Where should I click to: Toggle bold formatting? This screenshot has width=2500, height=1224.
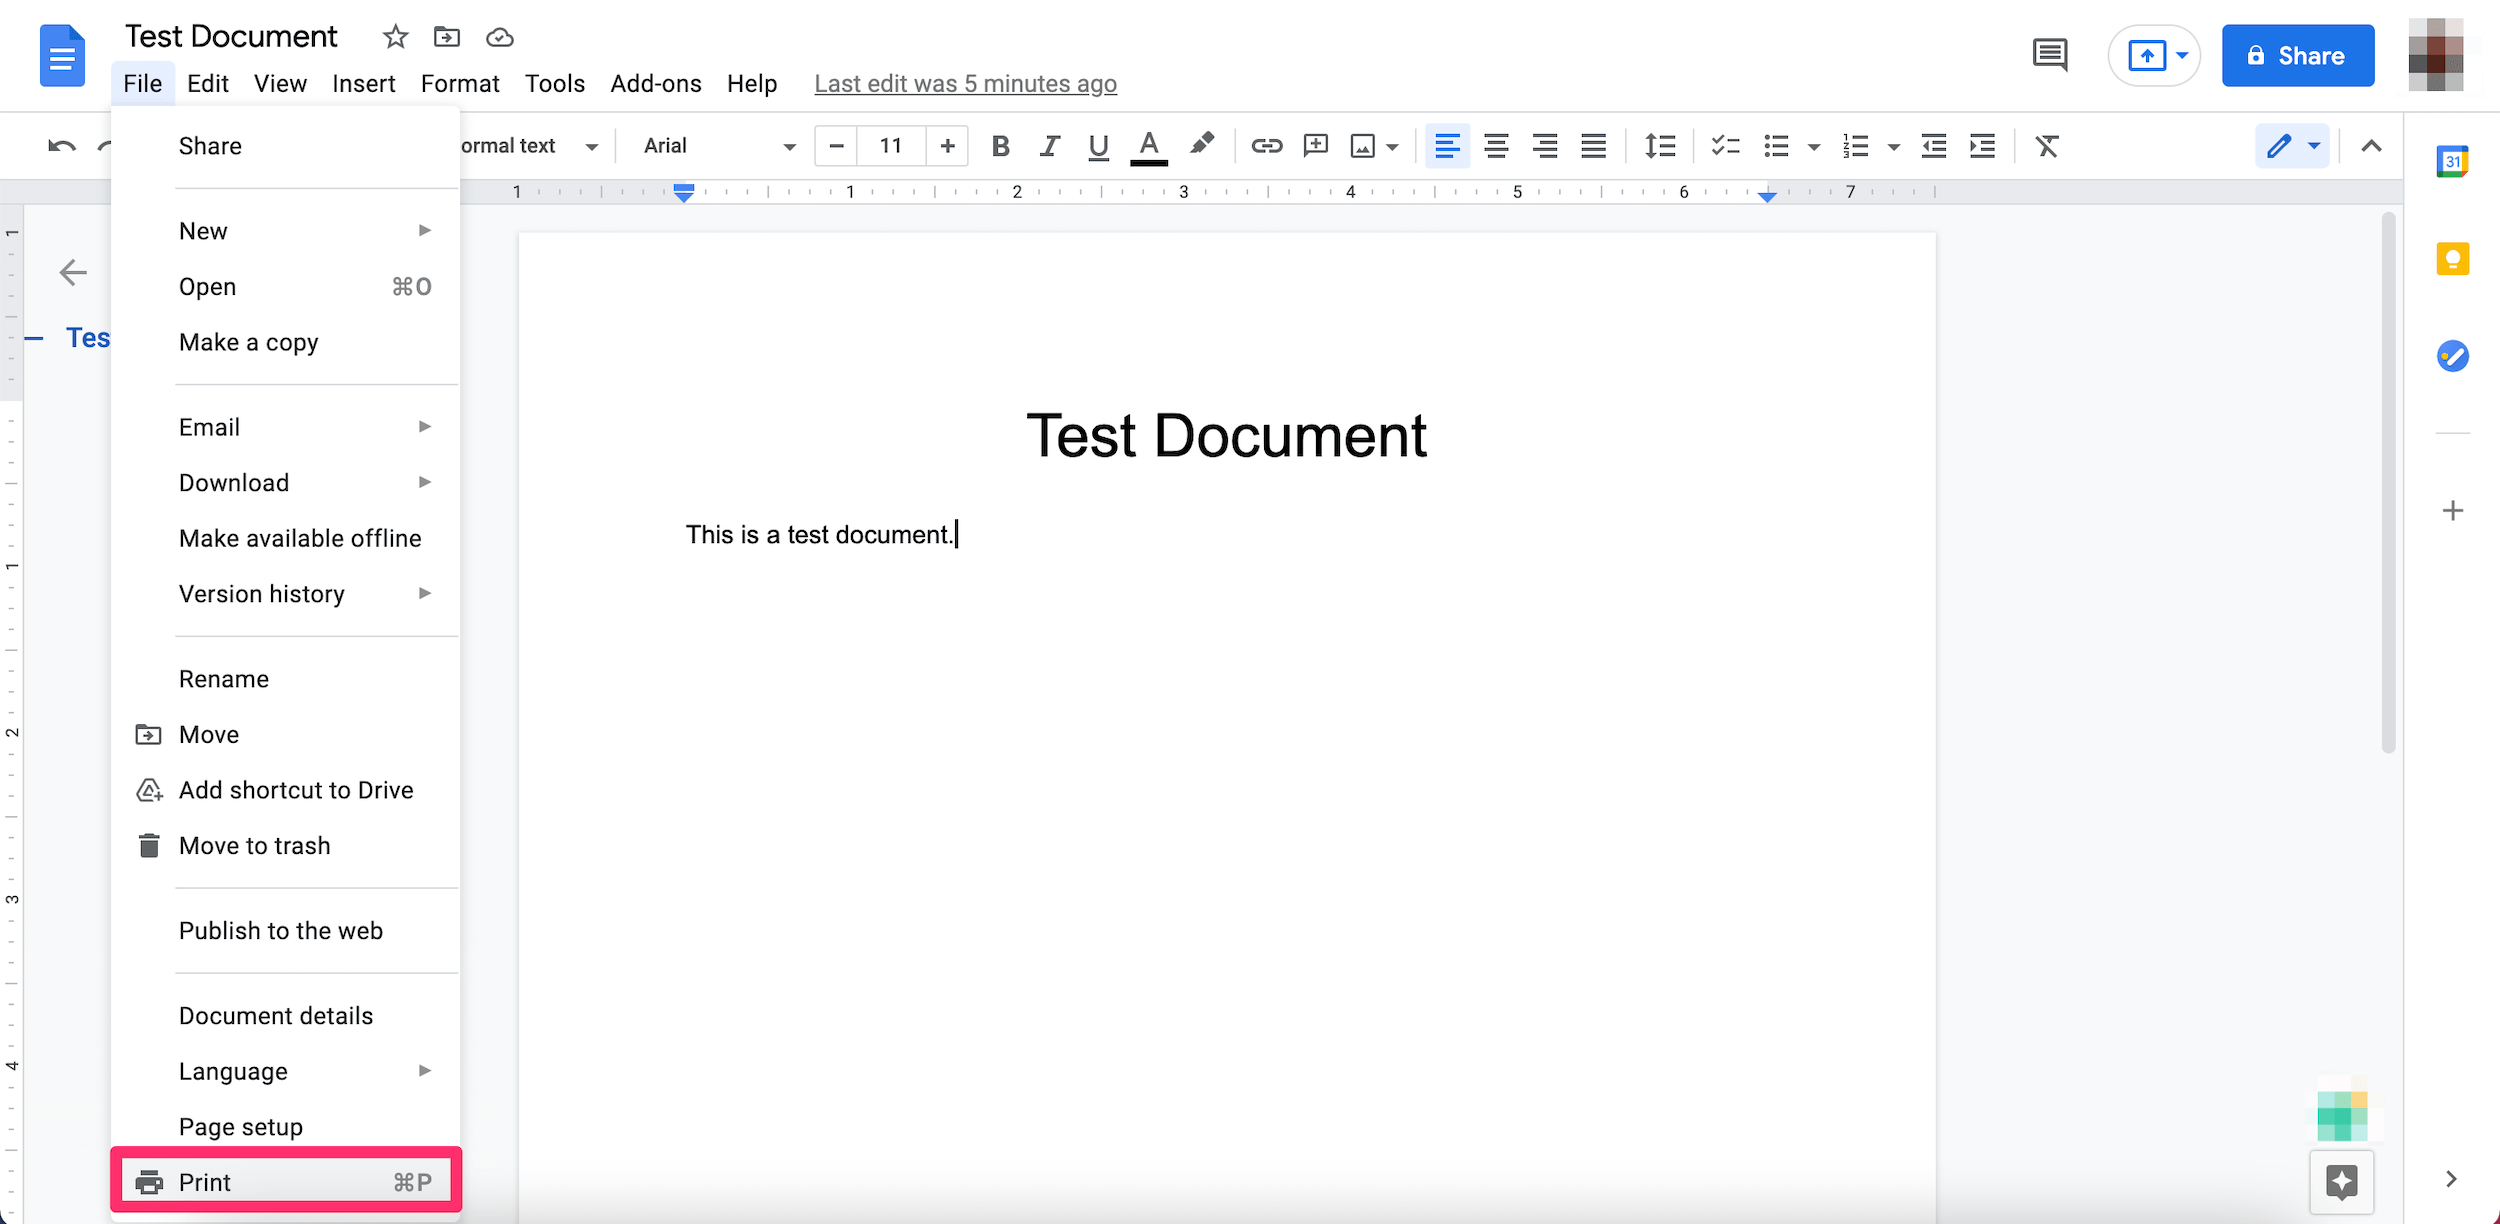pos(999,146)
